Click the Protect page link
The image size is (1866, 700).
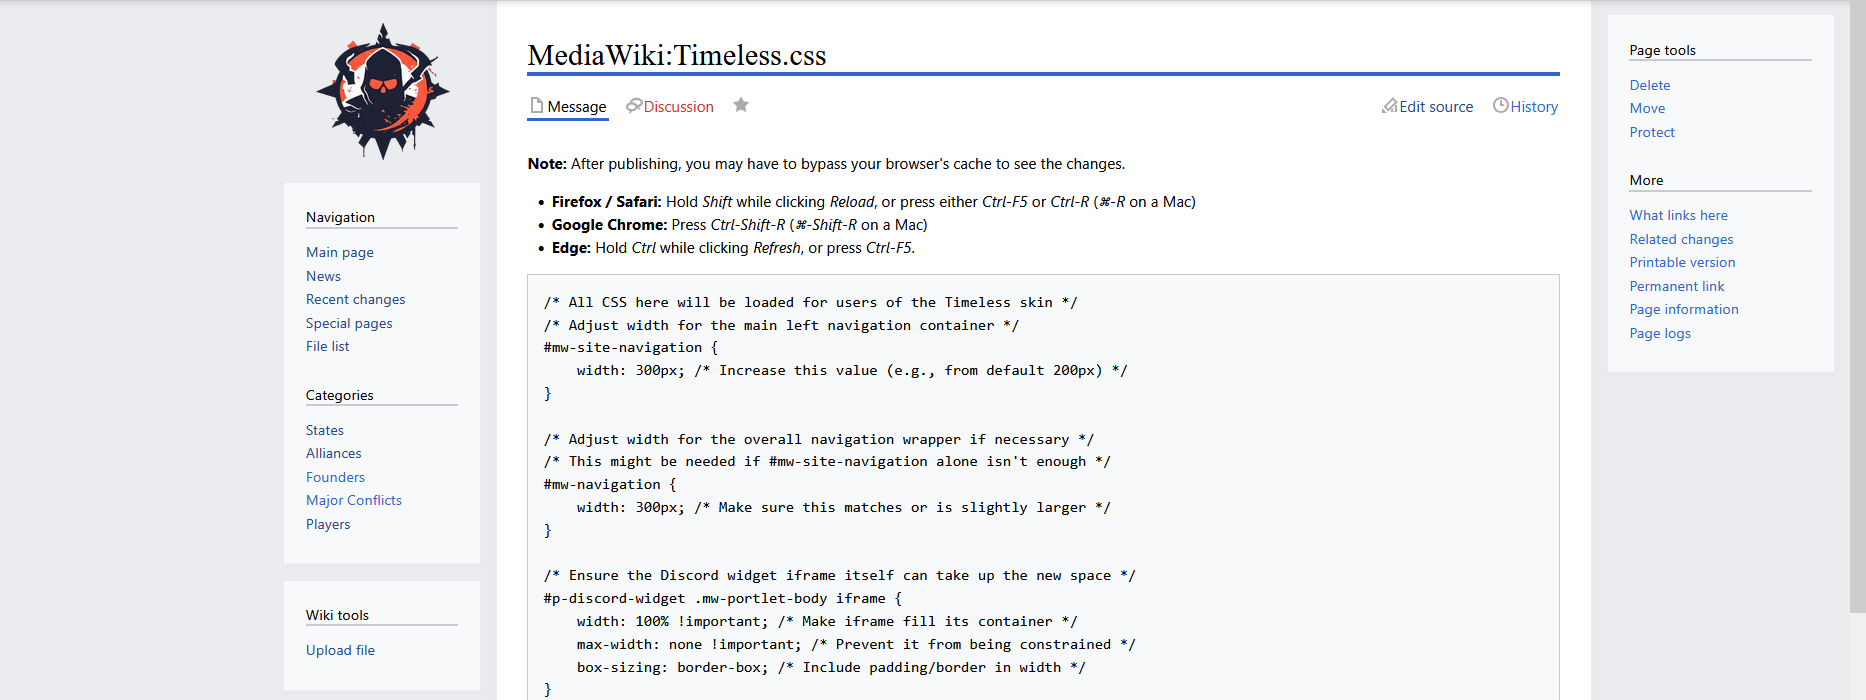1651,132
